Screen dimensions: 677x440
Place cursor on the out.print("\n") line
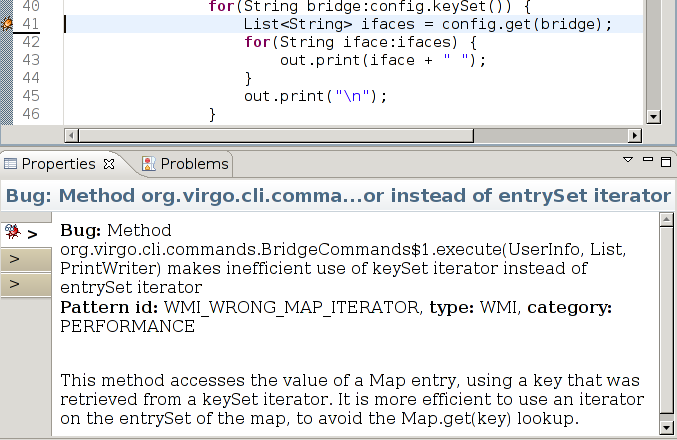click(314, 96)
